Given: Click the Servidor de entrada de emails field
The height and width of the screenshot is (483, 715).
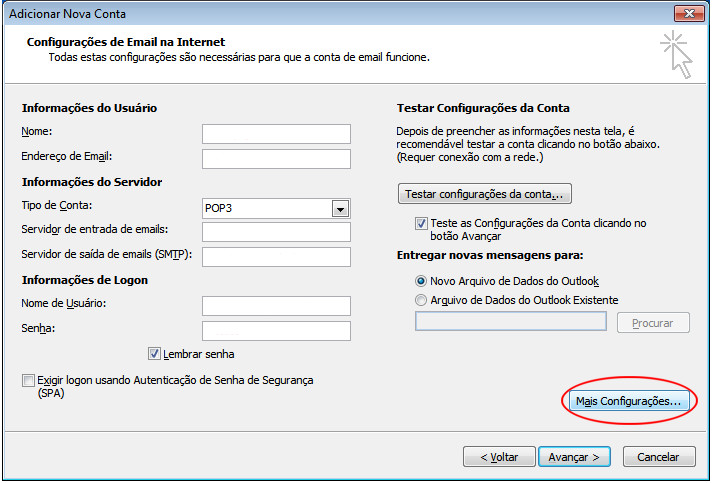Looking at the screenshot, I should pyautogui.click(x=276, y=232).
